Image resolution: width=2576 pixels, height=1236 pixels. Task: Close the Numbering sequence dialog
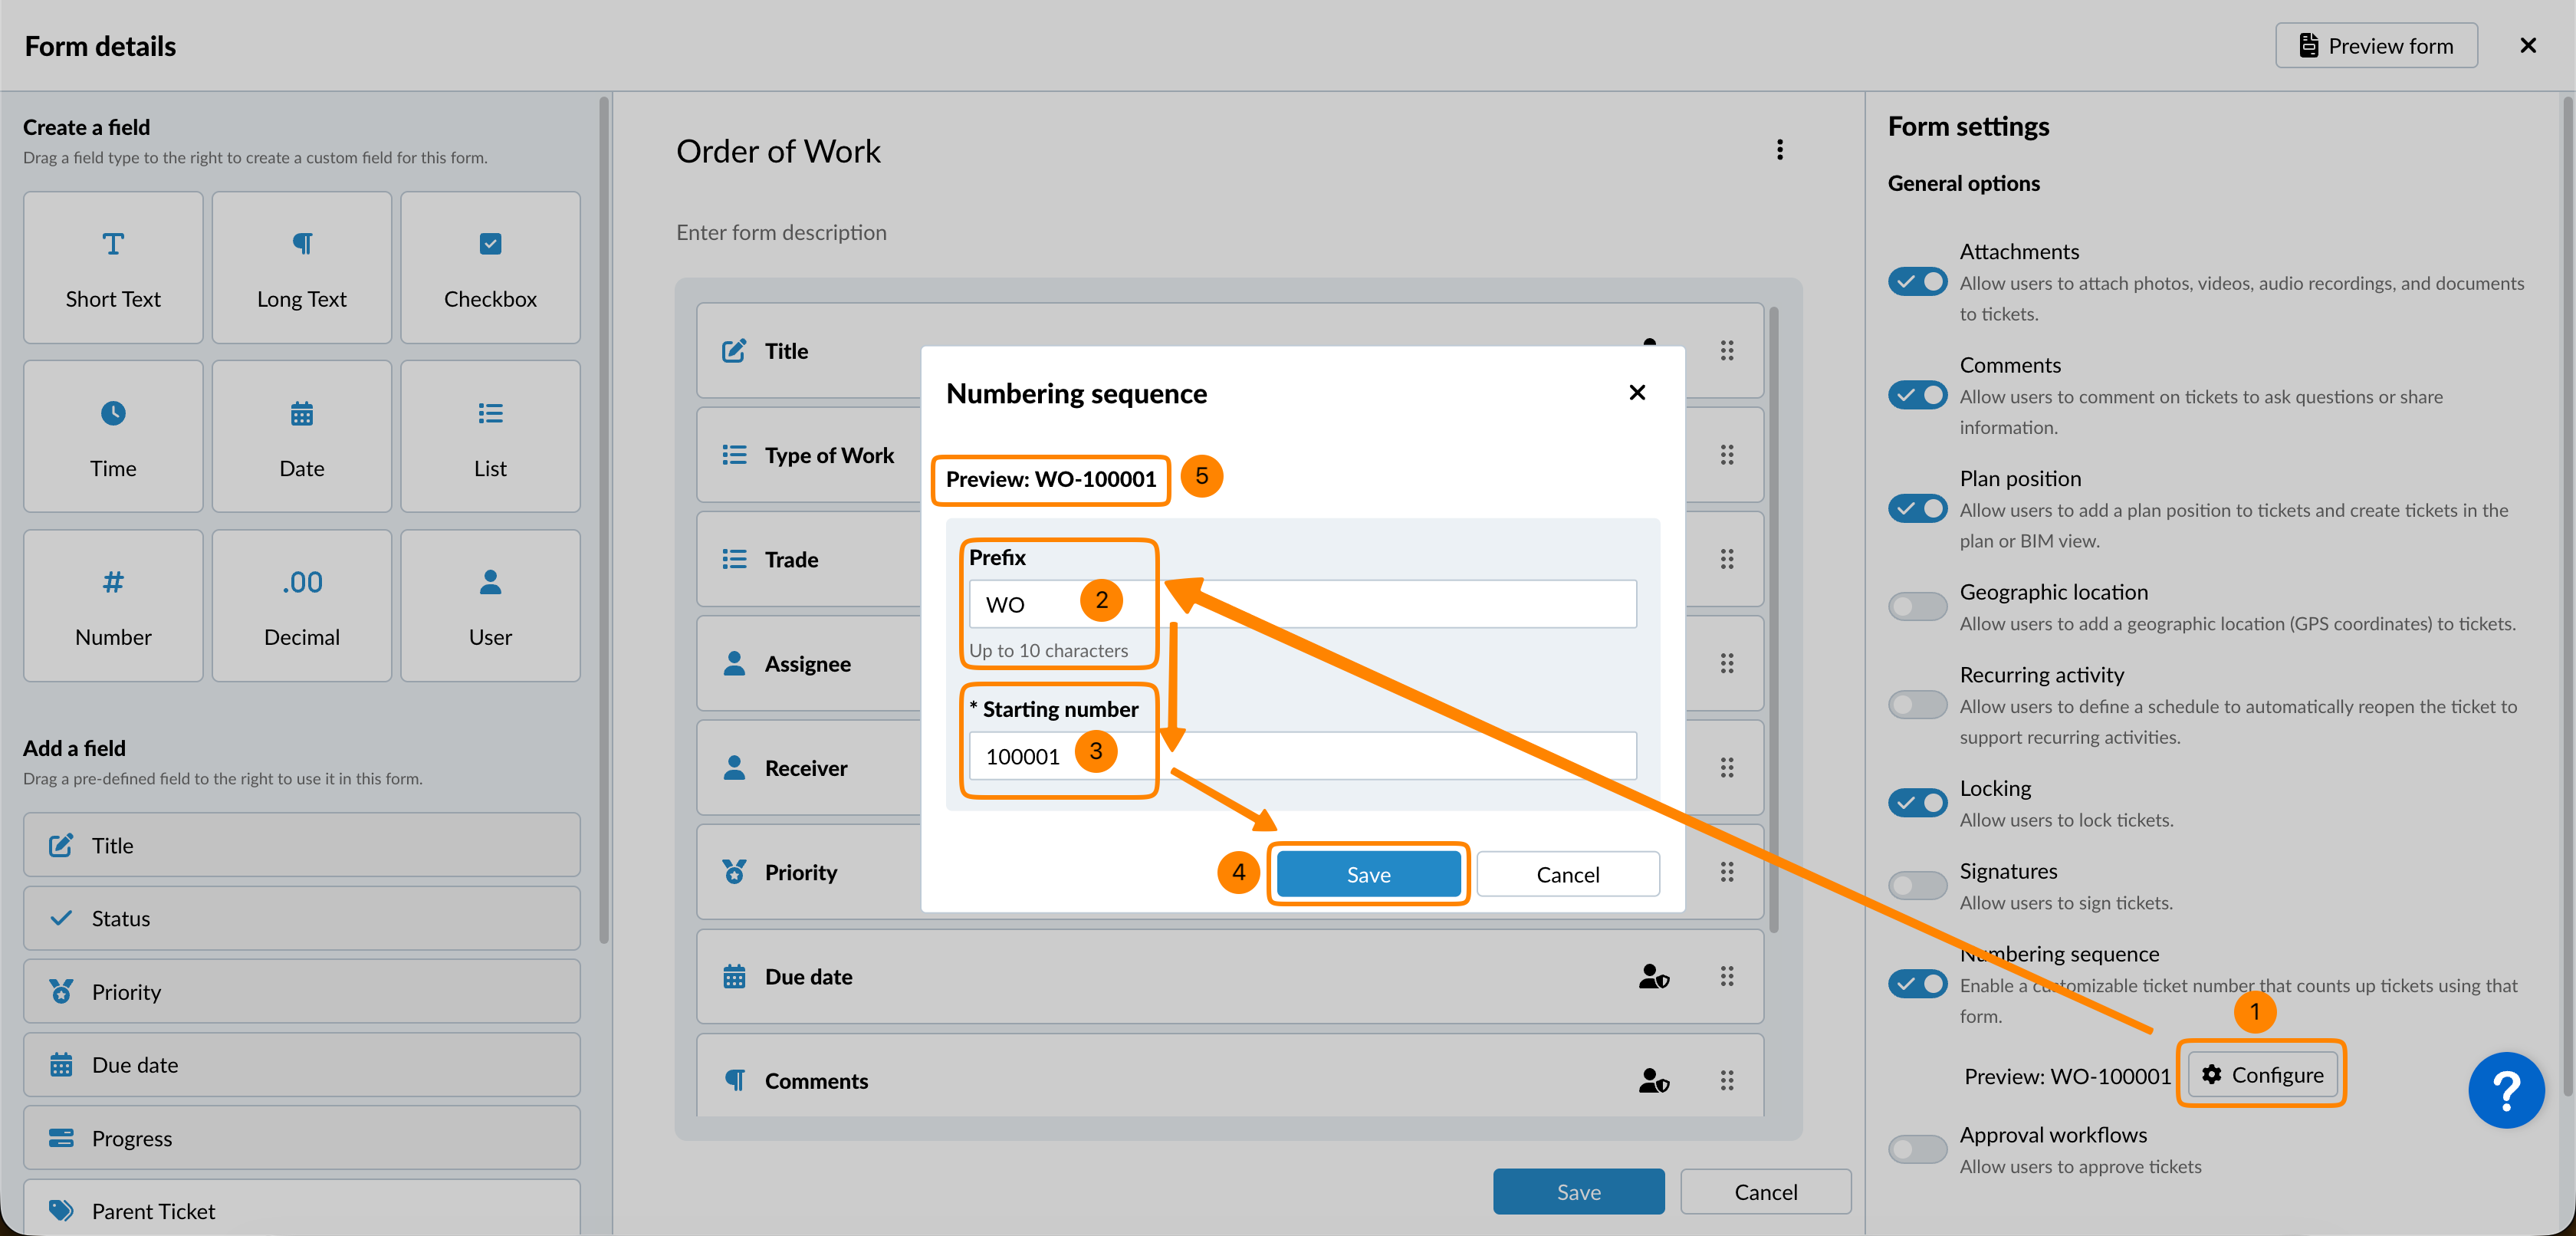point(1637,393)
